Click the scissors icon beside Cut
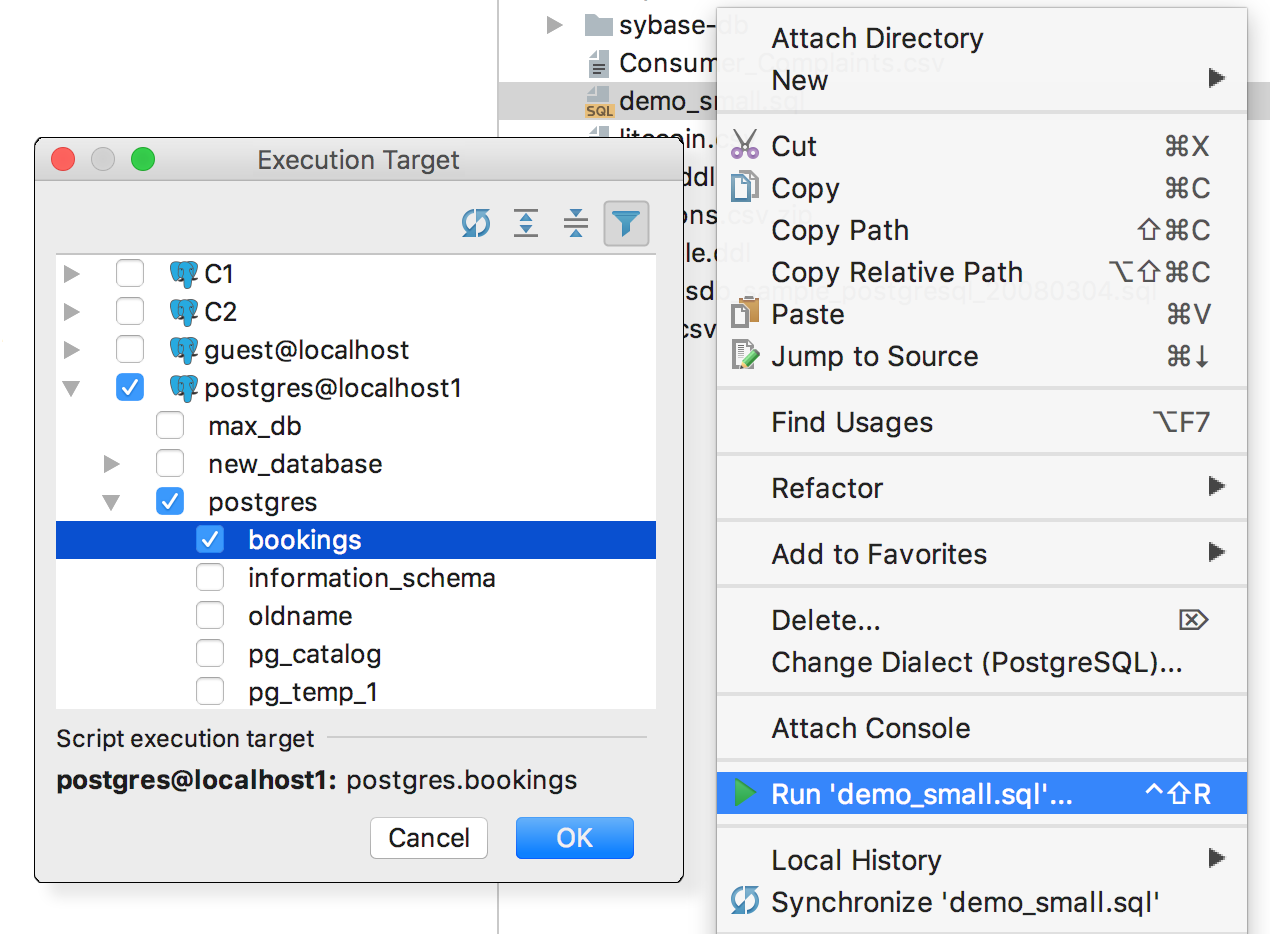This screenshot has height=934, width=1270. 745,145
